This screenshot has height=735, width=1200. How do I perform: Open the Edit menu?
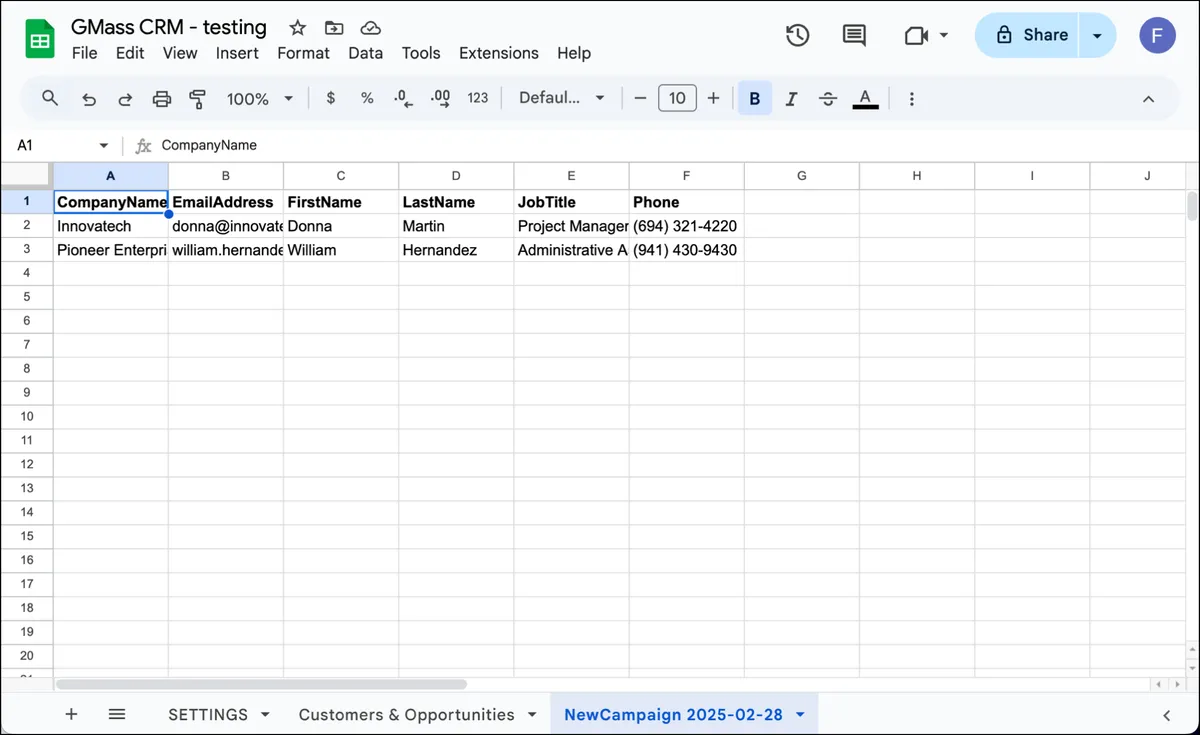click(x=130, y=53)
